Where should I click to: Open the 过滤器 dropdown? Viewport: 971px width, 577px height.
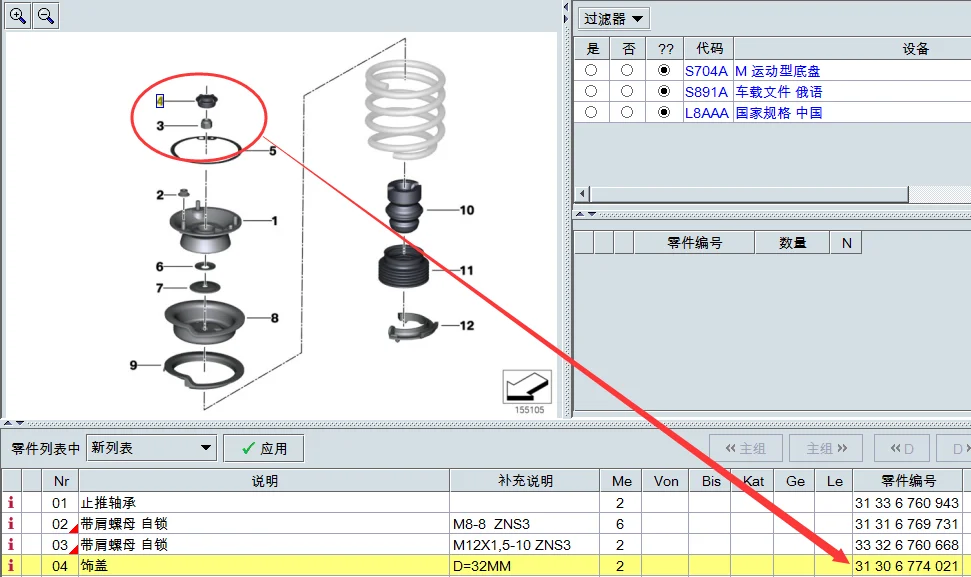pos(613,19)
